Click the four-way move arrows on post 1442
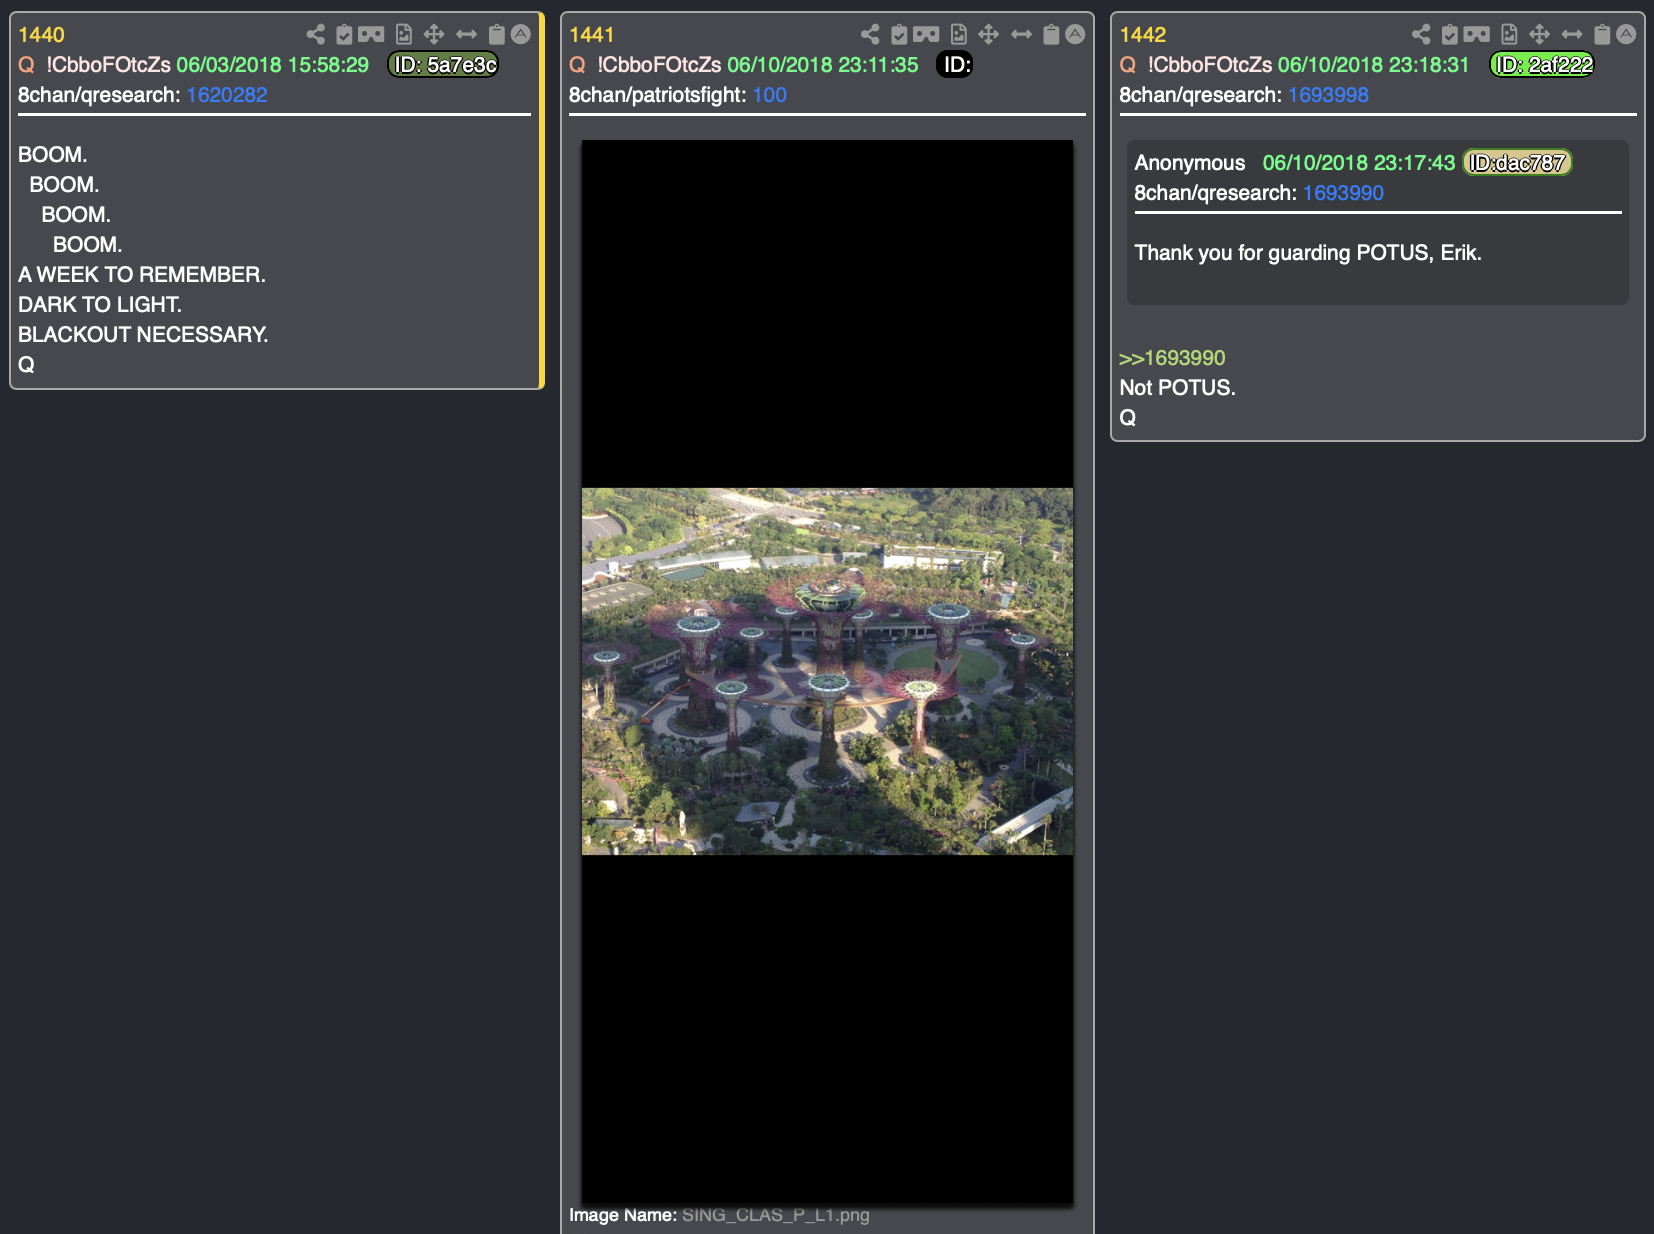The height and width of the screenshot is (1234, 1654). (x=1540, y=34)
